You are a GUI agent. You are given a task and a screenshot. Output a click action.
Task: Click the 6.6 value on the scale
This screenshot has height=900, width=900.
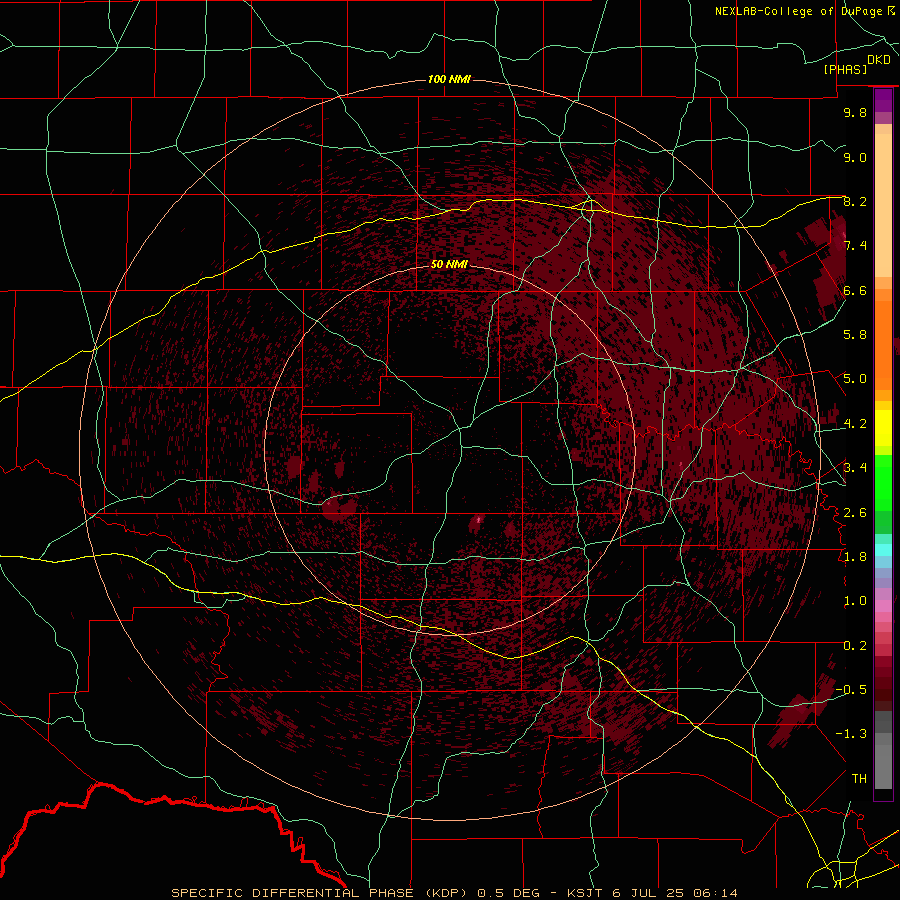tap(855, 291)
